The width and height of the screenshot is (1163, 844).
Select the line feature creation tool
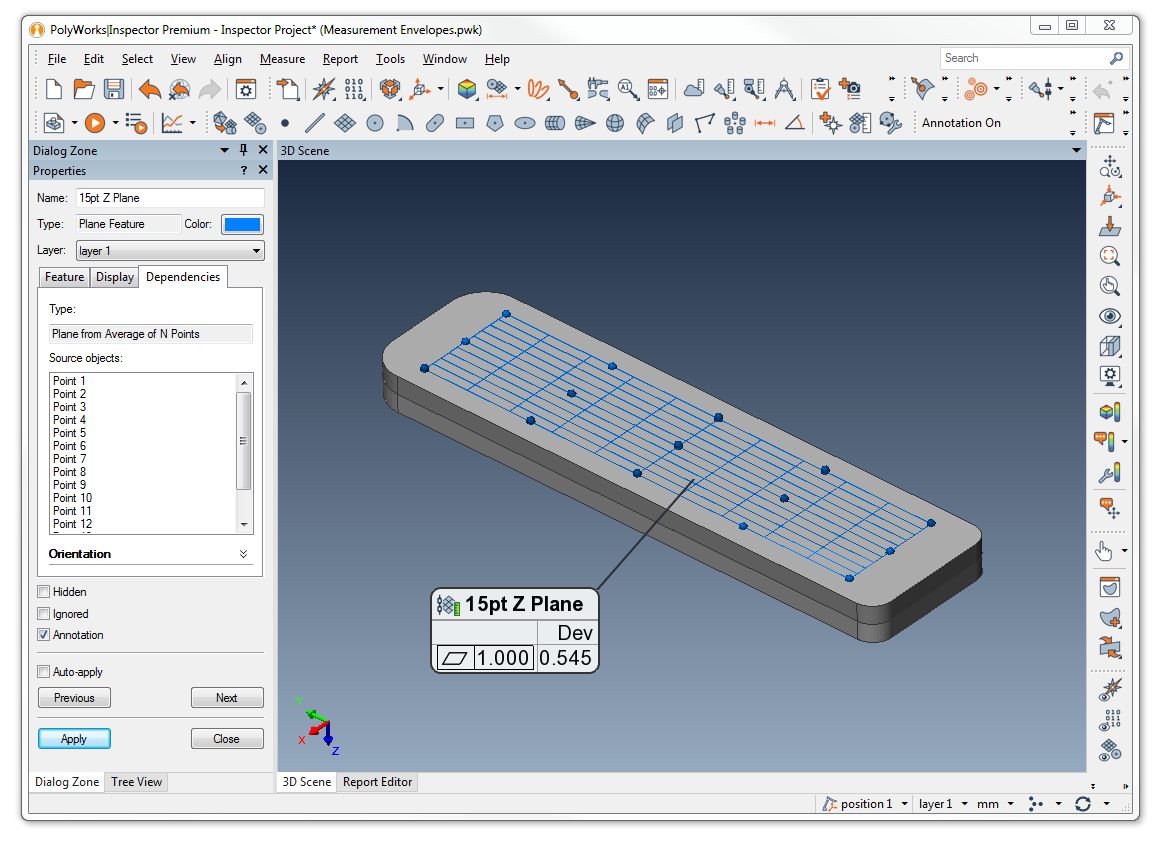[314, 123]
